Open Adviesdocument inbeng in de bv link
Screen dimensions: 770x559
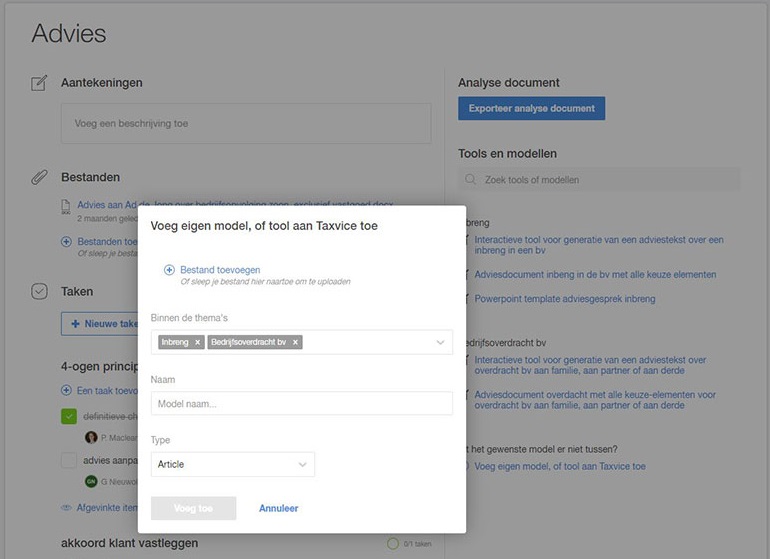click(595, 275)
